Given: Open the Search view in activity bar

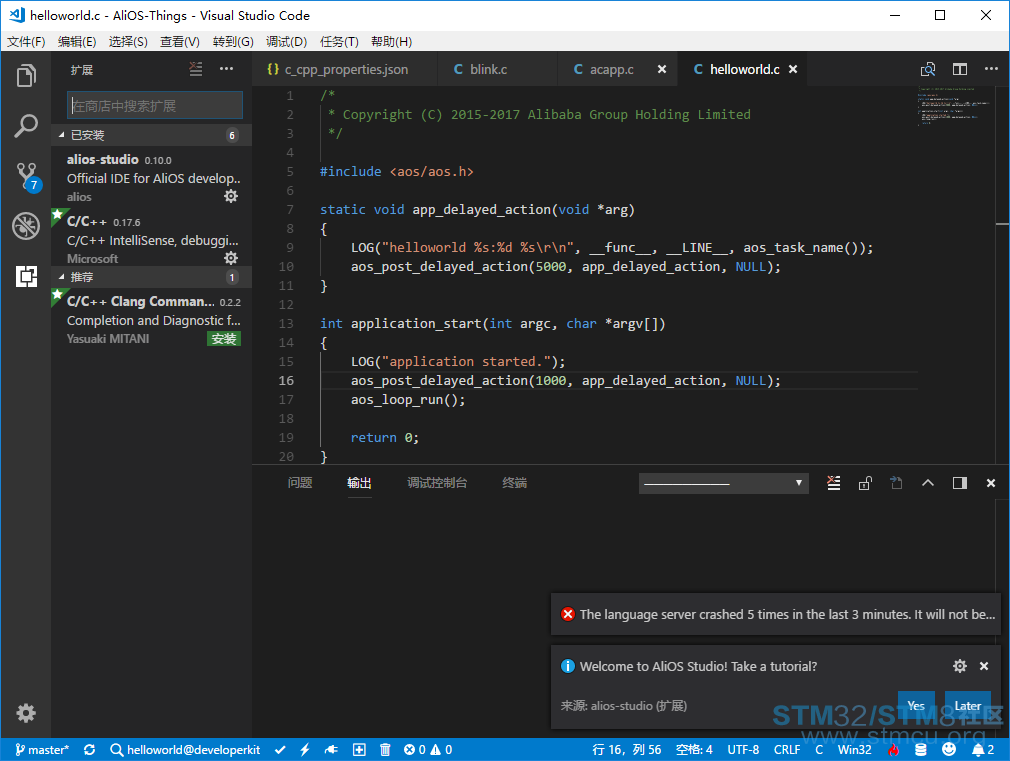Looking at the screenshot, I should point(26,126).
